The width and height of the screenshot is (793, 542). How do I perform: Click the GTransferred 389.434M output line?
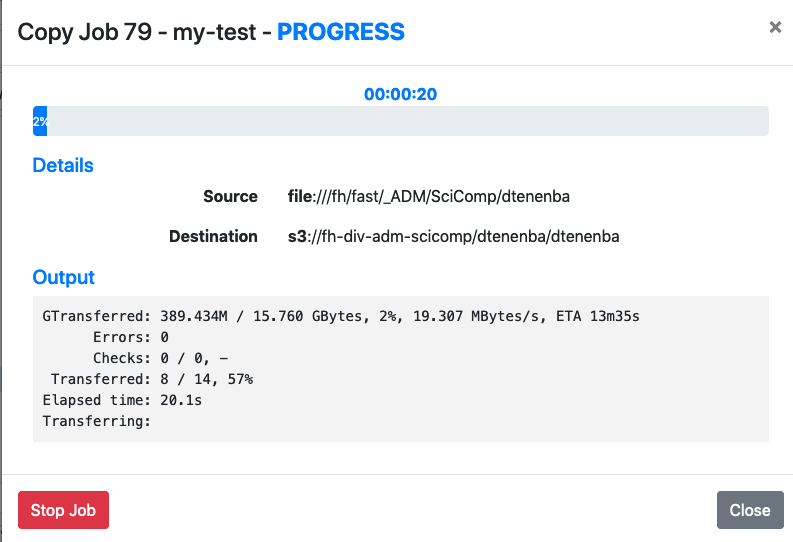[341, 316]
